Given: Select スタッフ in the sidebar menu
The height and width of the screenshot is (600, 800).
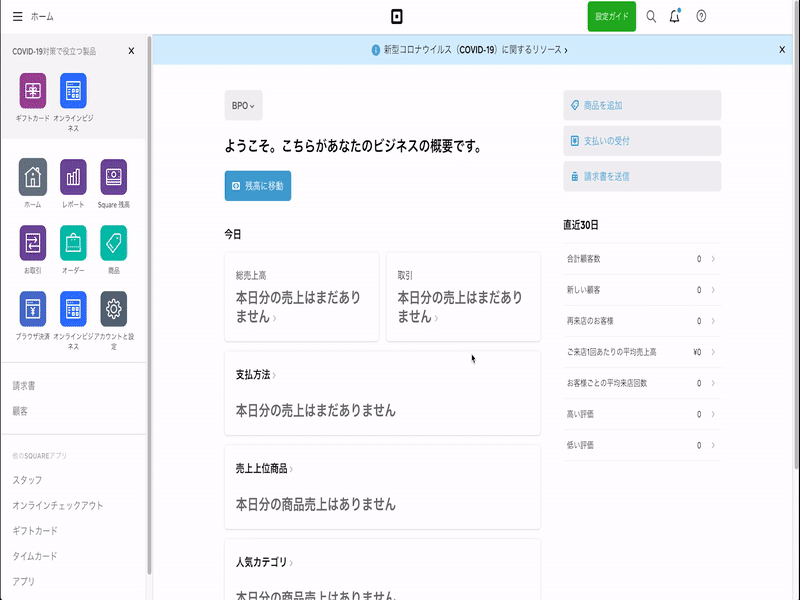Looking at the screenshot, I should coord(28,480).
